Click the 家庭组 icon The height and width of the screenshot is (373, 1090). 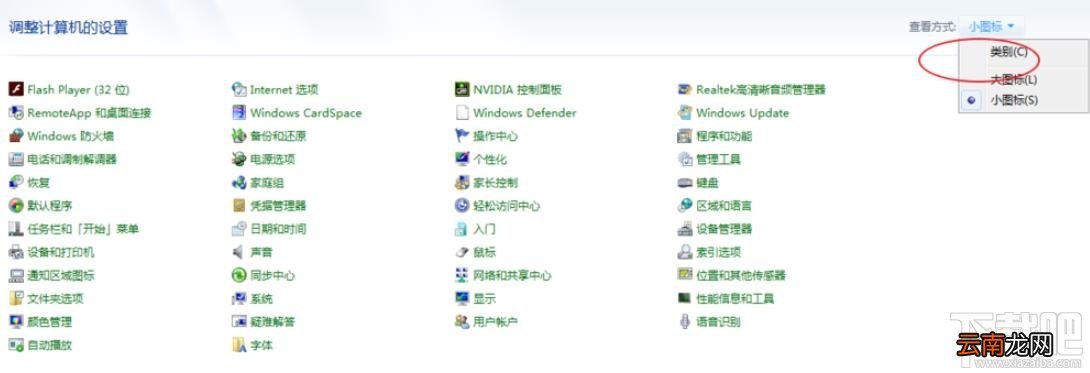pyautogui.click(x=239, y=182)
